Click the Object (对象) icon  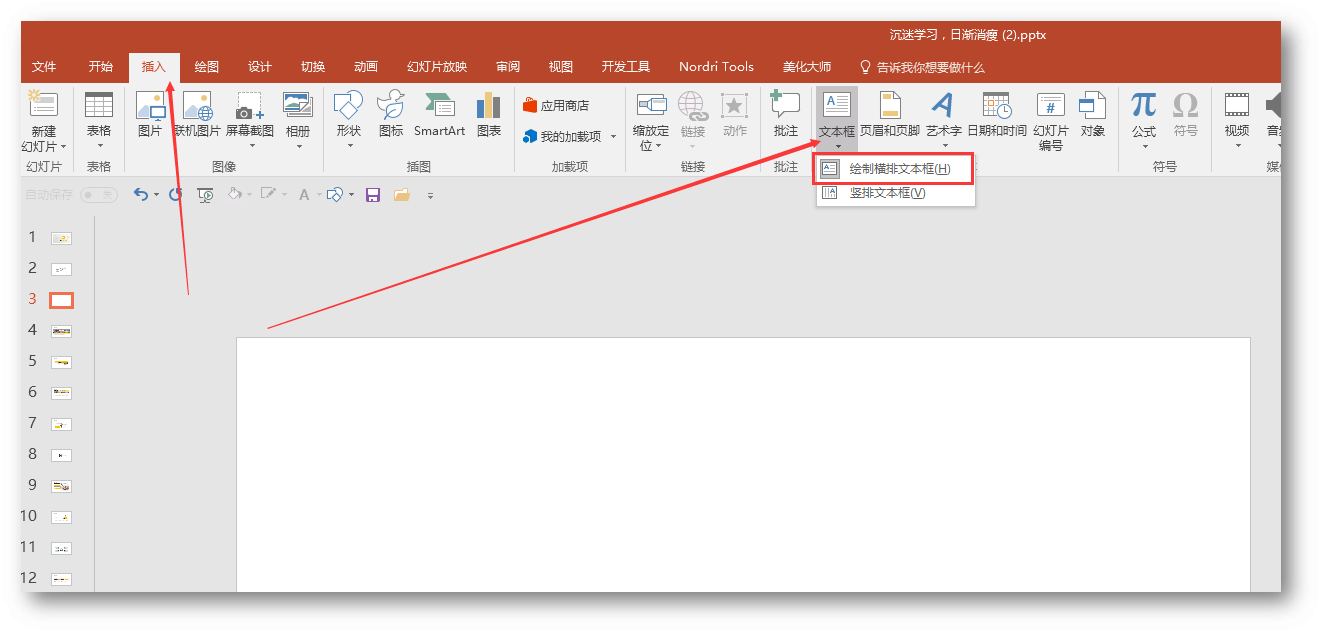click(x=1093, y=105)
